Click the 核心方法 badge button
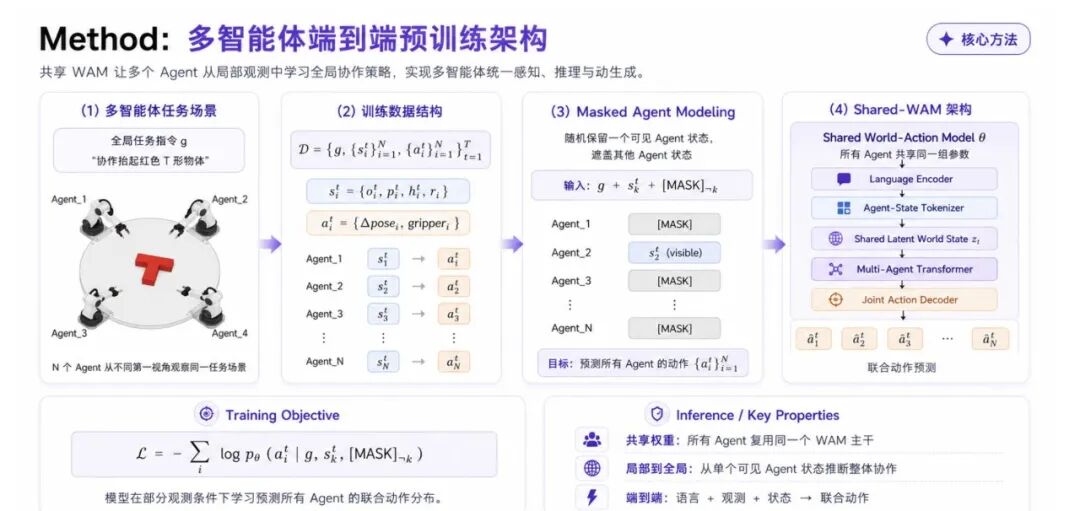Screen dimensions: 1080x511 pos(978,39)
